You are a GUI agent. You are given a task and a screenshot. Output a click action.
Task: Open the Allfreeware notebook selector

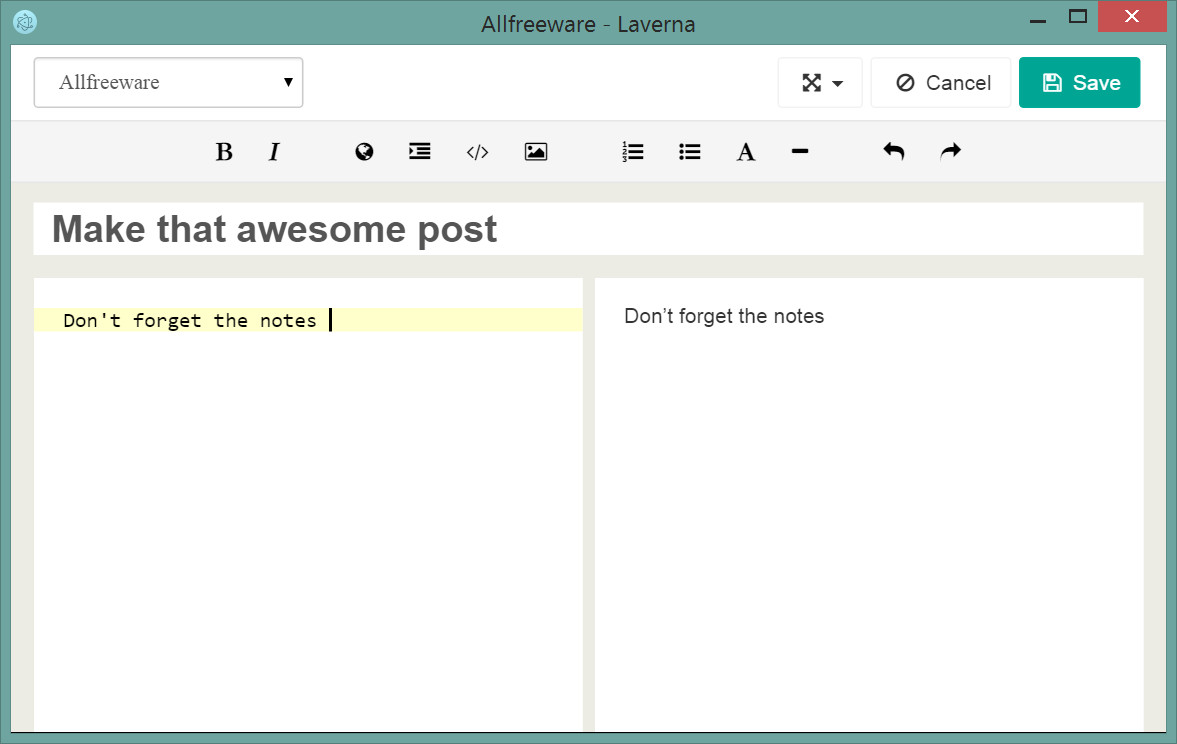[x=168, y=83]
